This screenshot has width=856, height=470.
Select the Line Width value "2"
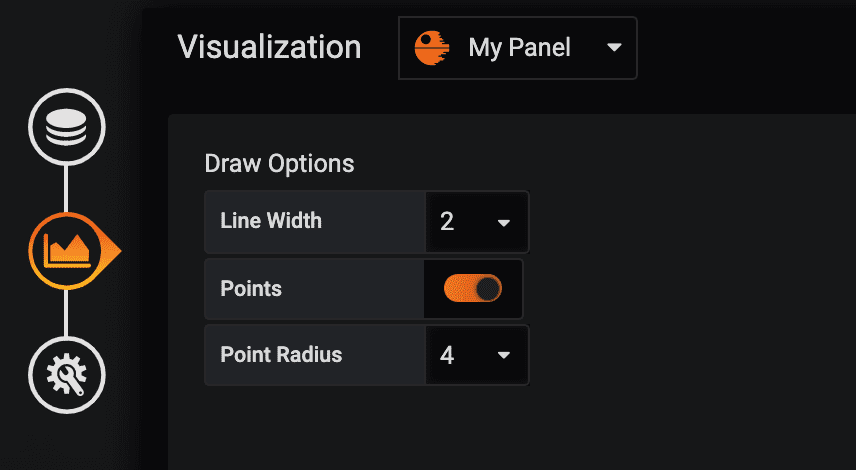point(447,221)
